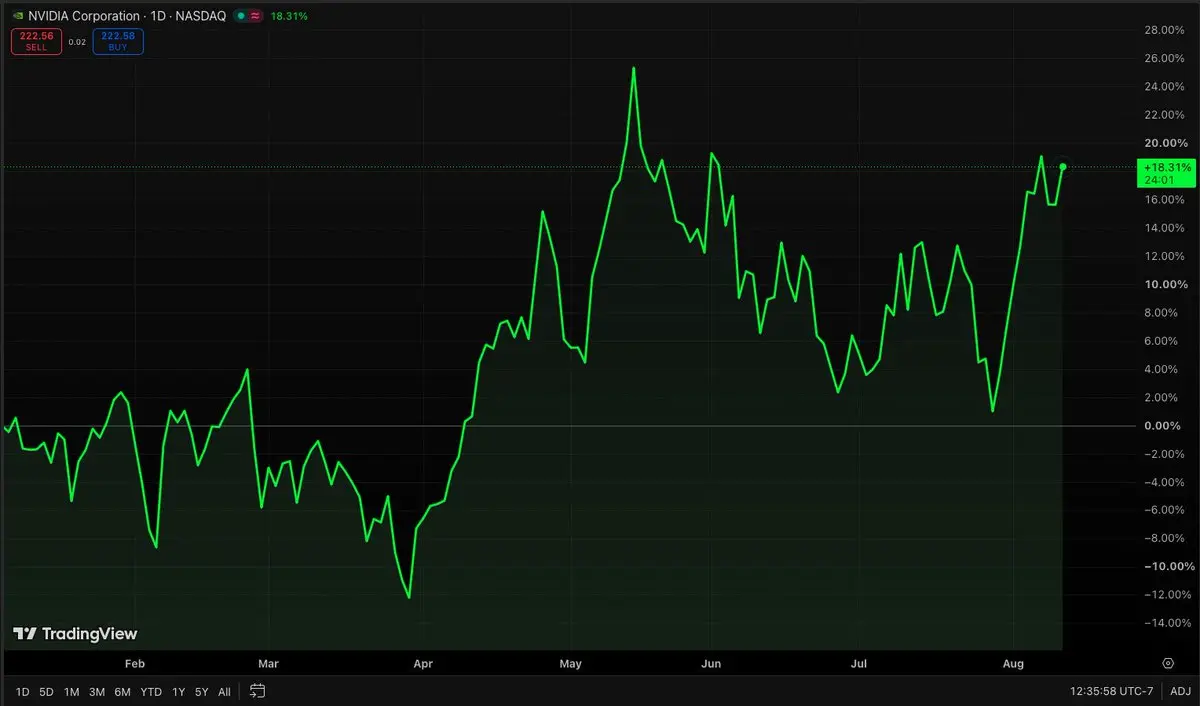
Task: Click the Mar label on time axis
Action: [268, 663]
